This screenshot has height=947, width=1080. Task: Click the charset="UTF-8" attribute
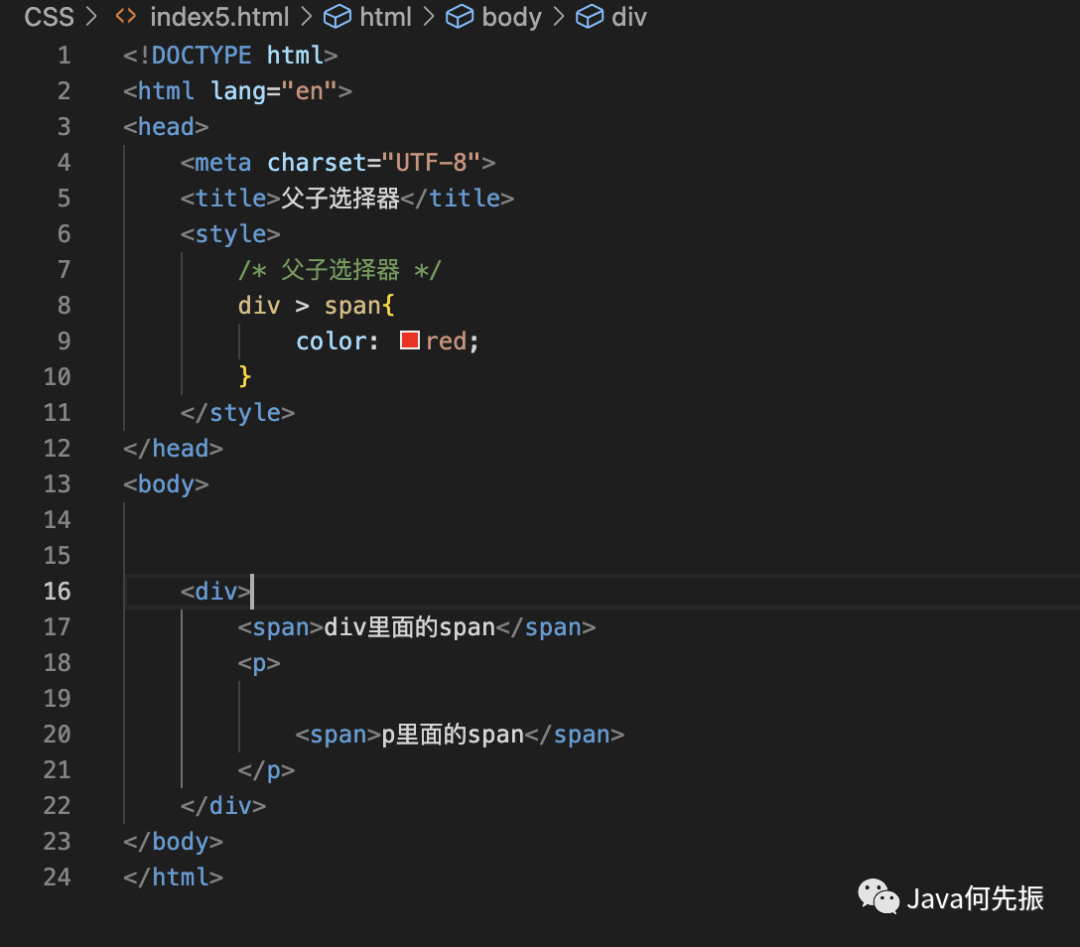pyautogui.click(x=373, y=163)
